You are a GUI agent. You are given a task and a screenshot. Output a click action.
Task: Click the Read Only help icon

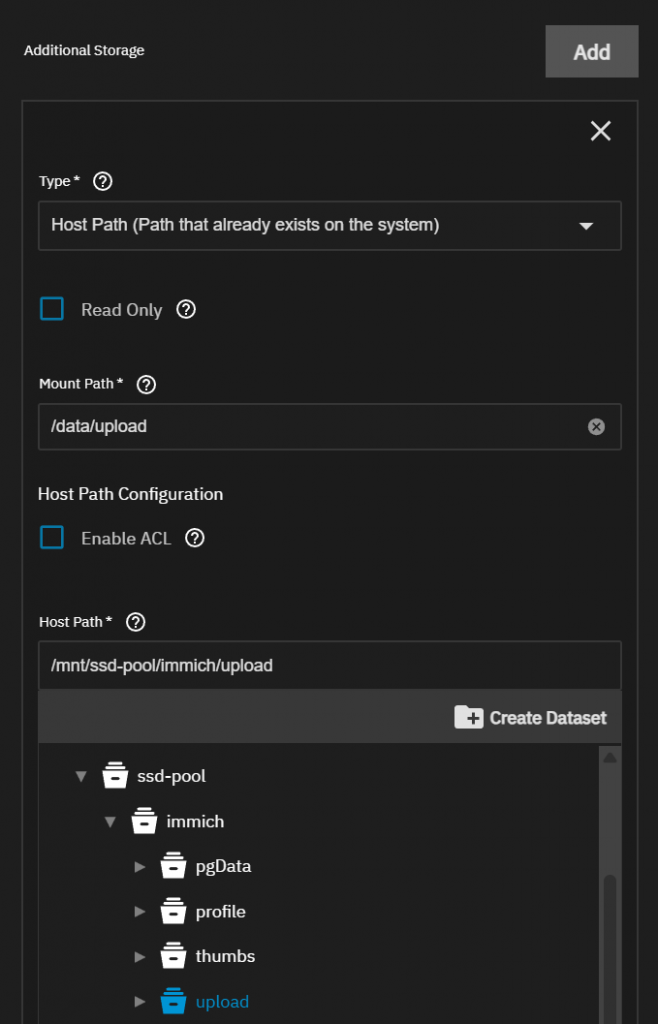click(x=186, y=309)
